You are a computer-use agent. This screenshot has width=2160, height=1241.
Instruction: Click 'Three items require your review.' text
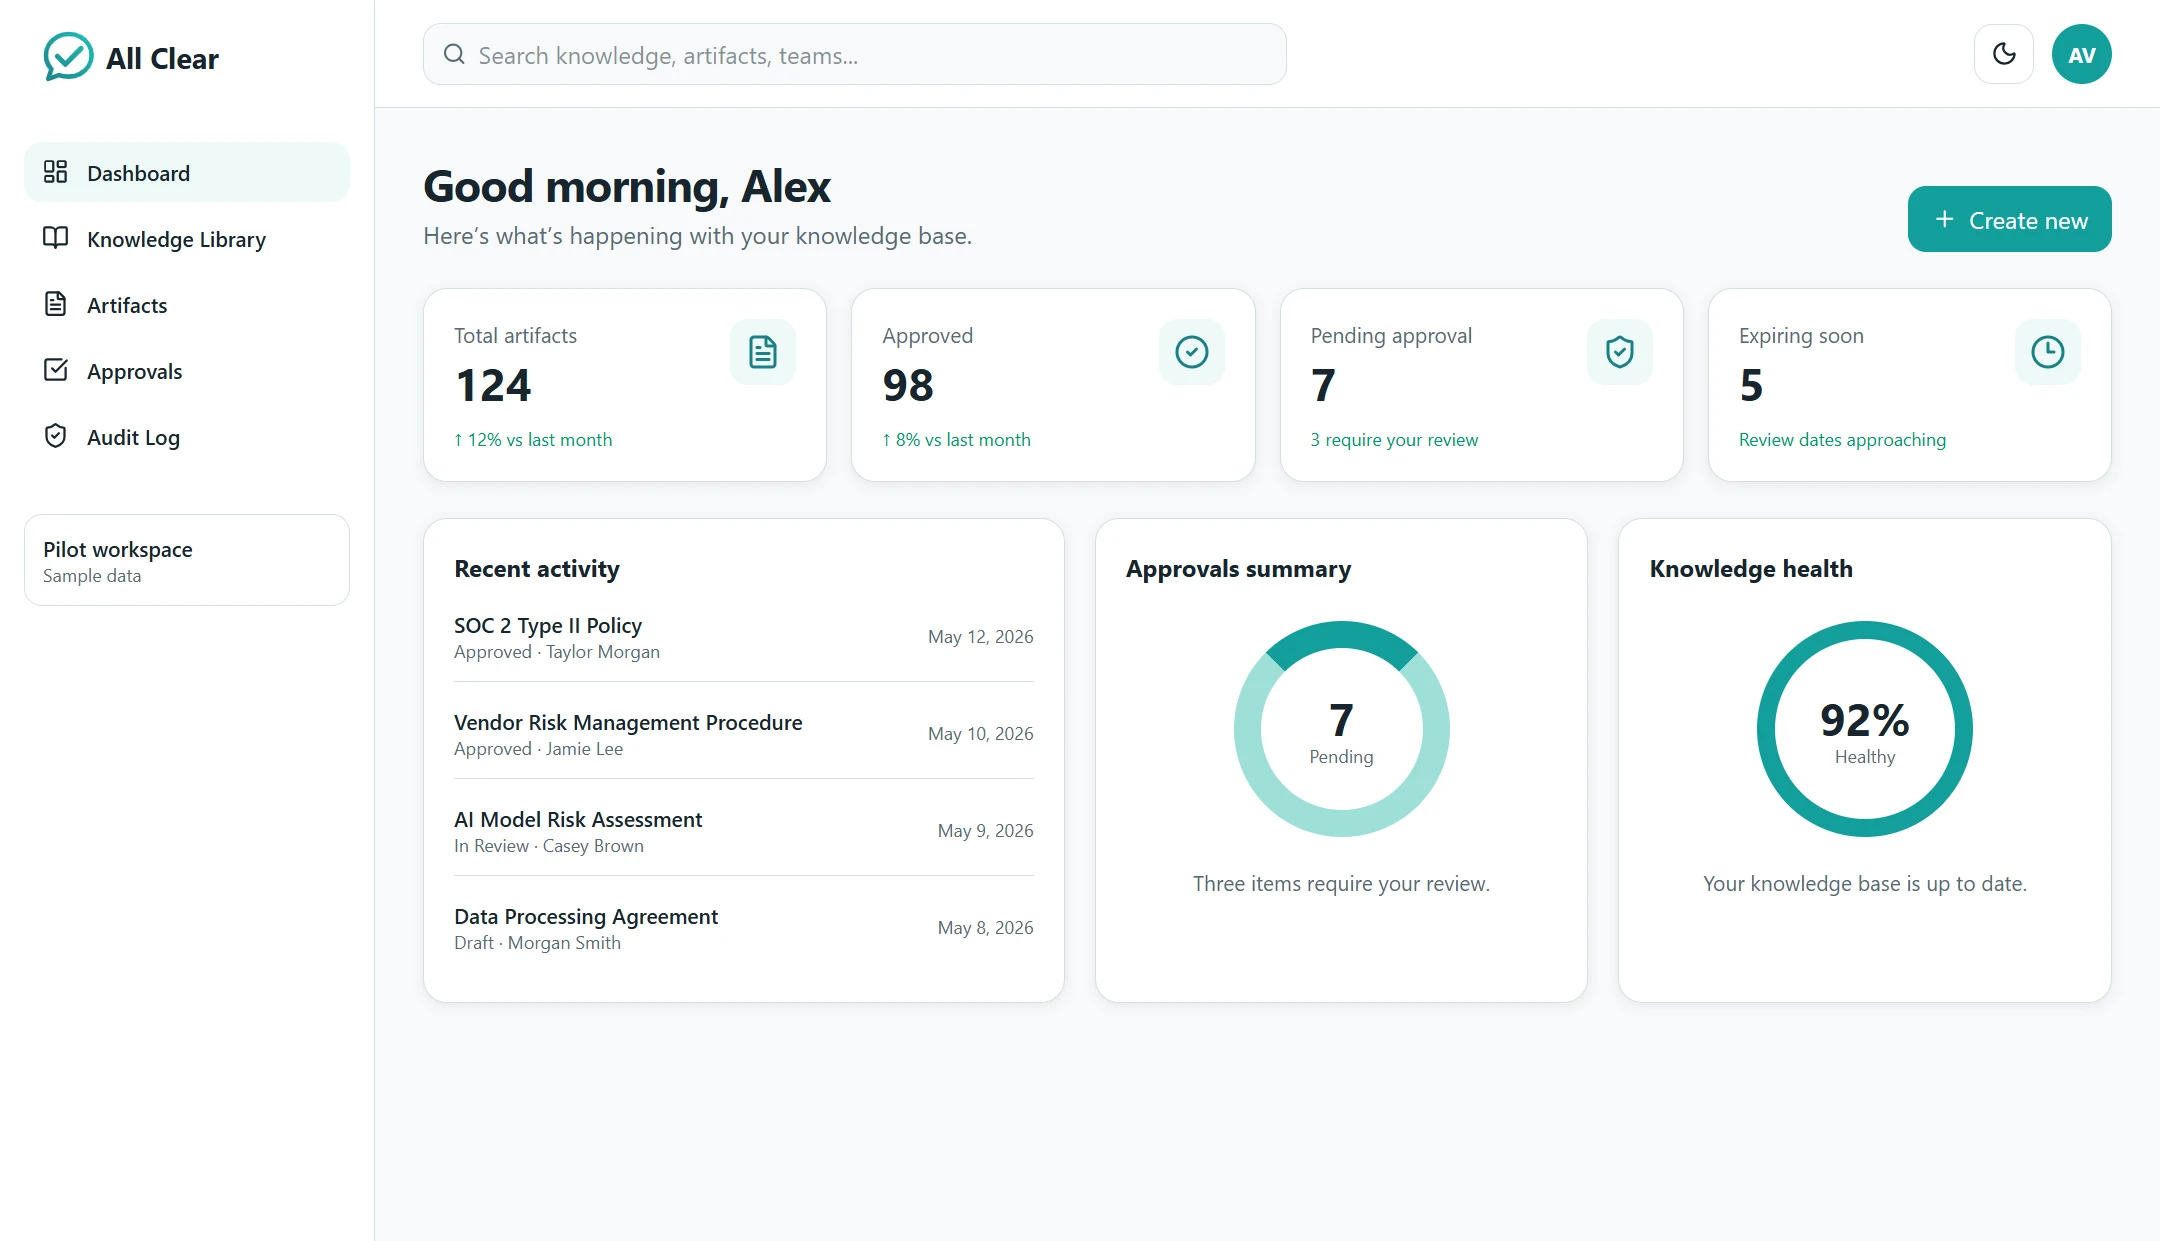click(x=1341, y=884)
